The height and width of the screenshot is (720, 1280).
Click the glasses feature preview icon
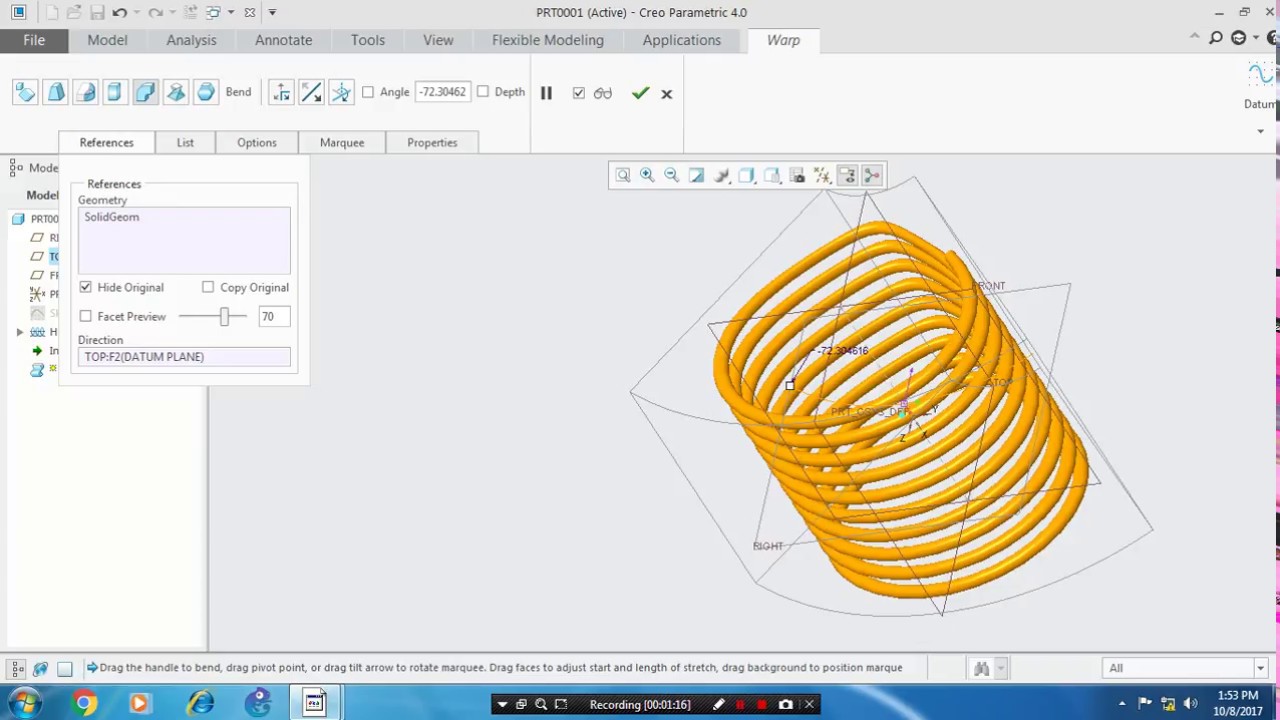tap(602, 93)
